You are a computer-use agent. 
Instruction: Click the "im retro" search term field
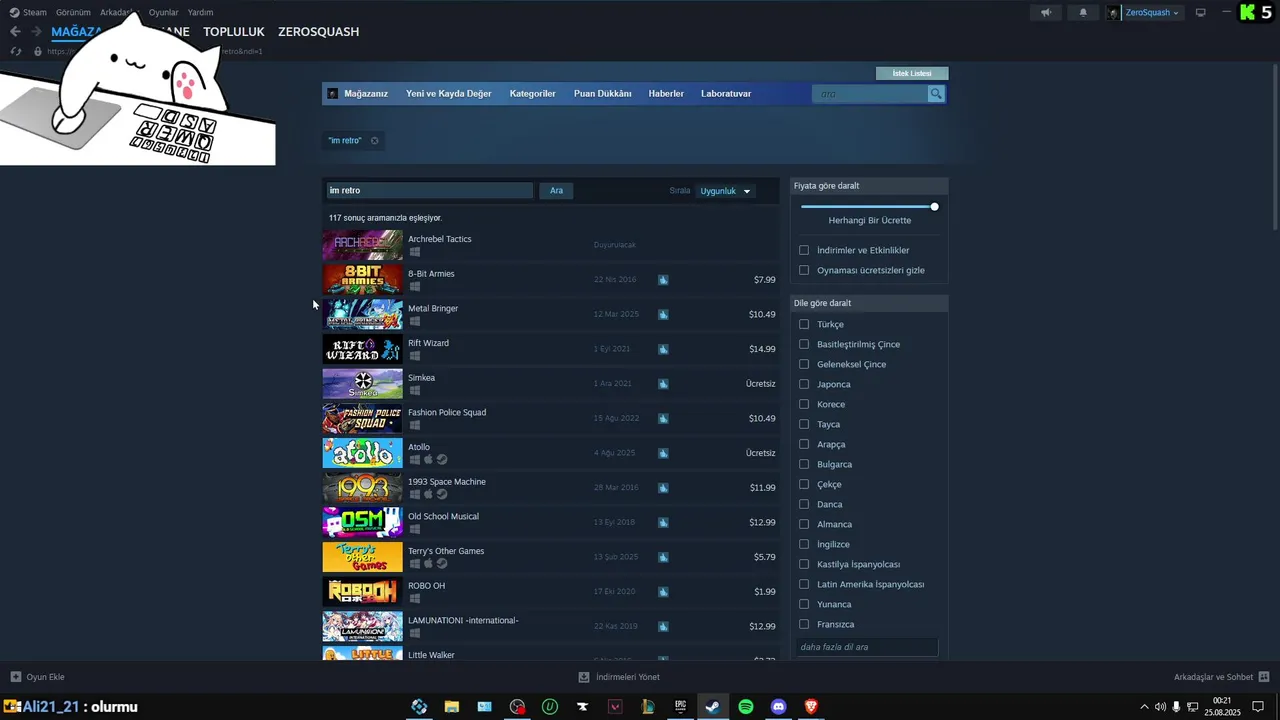[x=429, y=191]
